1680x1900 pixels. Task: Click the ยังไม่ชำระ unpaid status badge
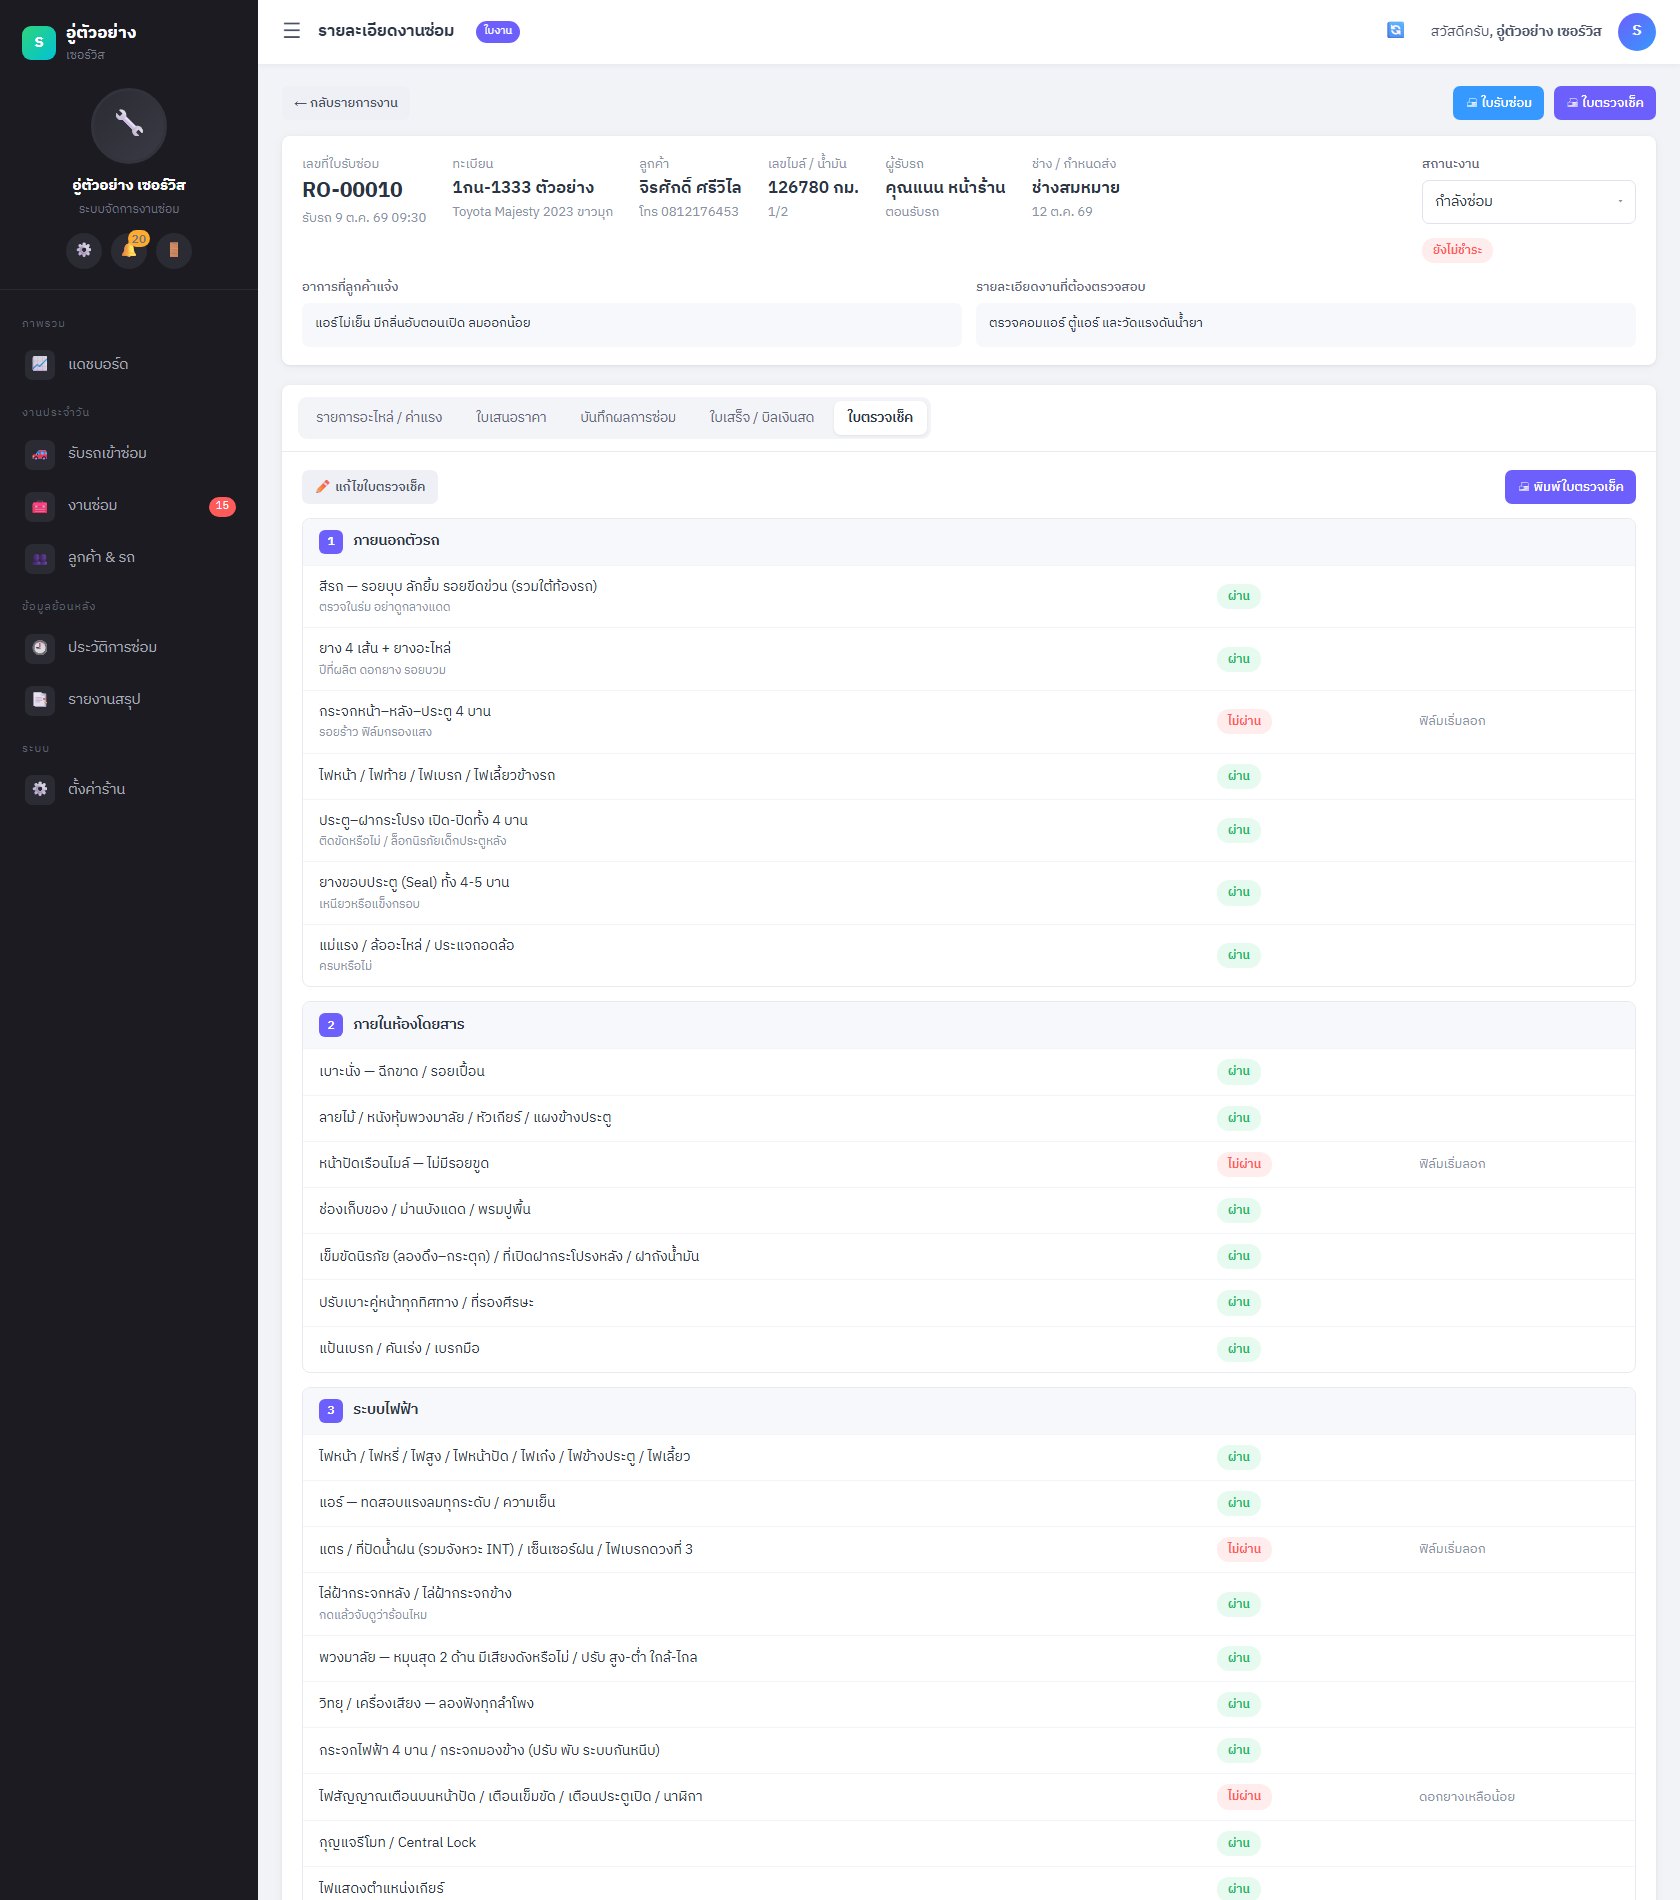pyautogui.click(x=1457, y=250)
